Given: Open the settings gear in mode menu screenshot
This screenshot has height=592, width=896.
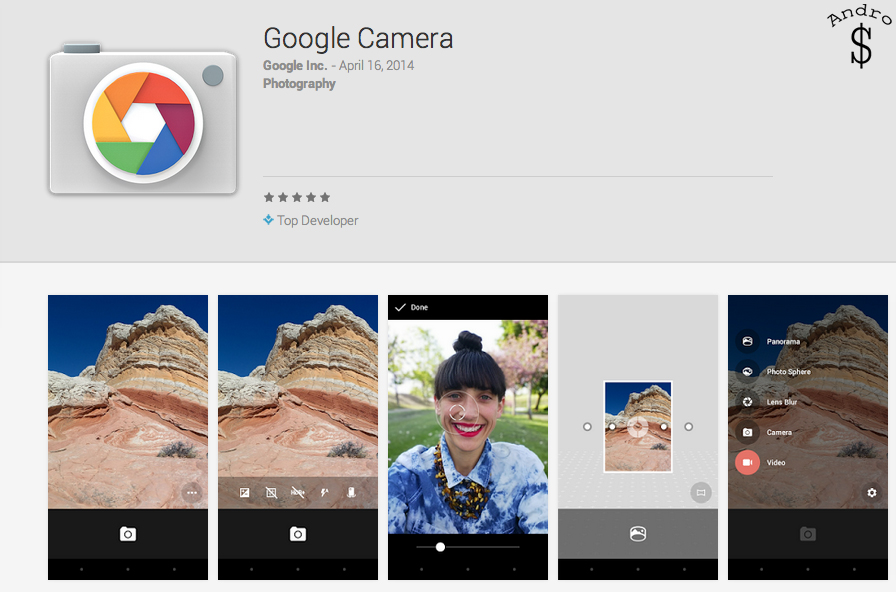Looking at the screenshot, I should pyautogui.click(x=872, y=492).
